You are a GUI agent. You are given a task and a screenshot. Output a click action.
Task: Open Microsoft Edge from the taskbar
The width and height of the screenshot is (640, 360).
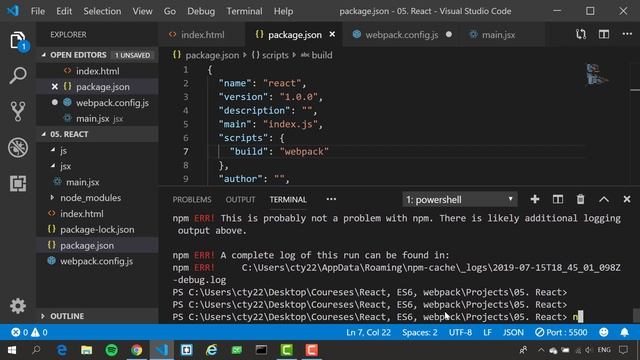[62, 350]
